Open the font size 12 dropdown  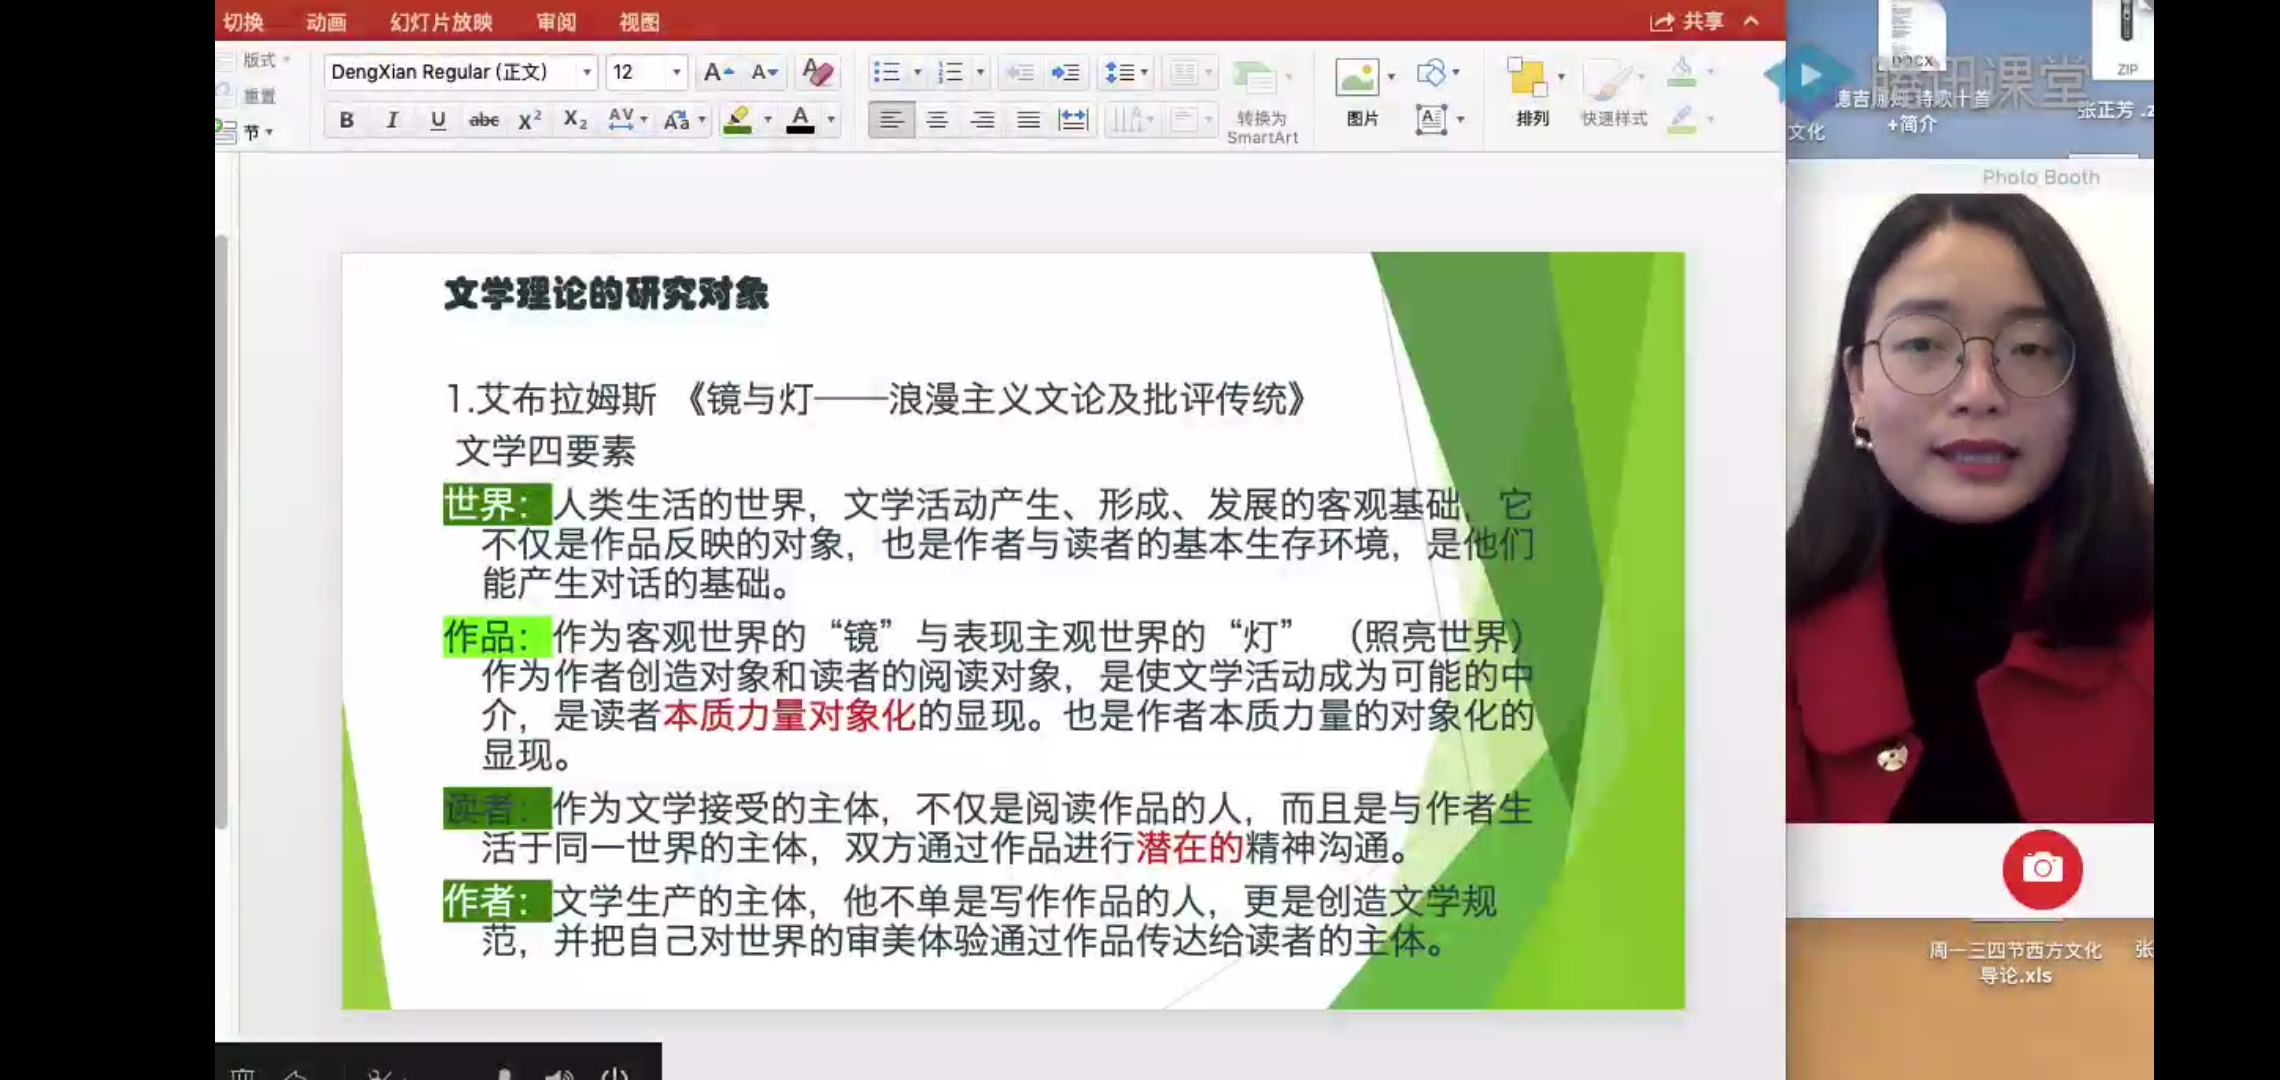coord(676,72)
